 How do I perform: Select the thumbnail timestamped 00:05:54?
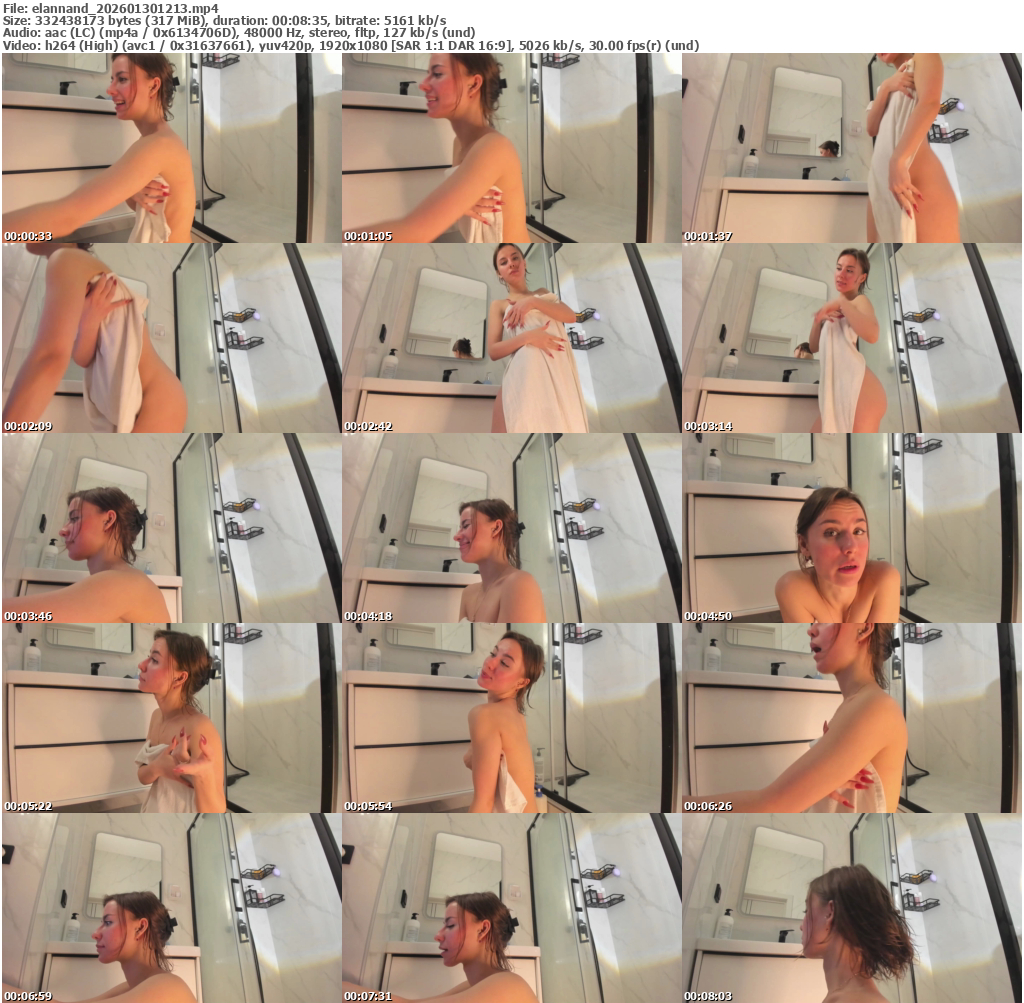[x=511, y=718]
